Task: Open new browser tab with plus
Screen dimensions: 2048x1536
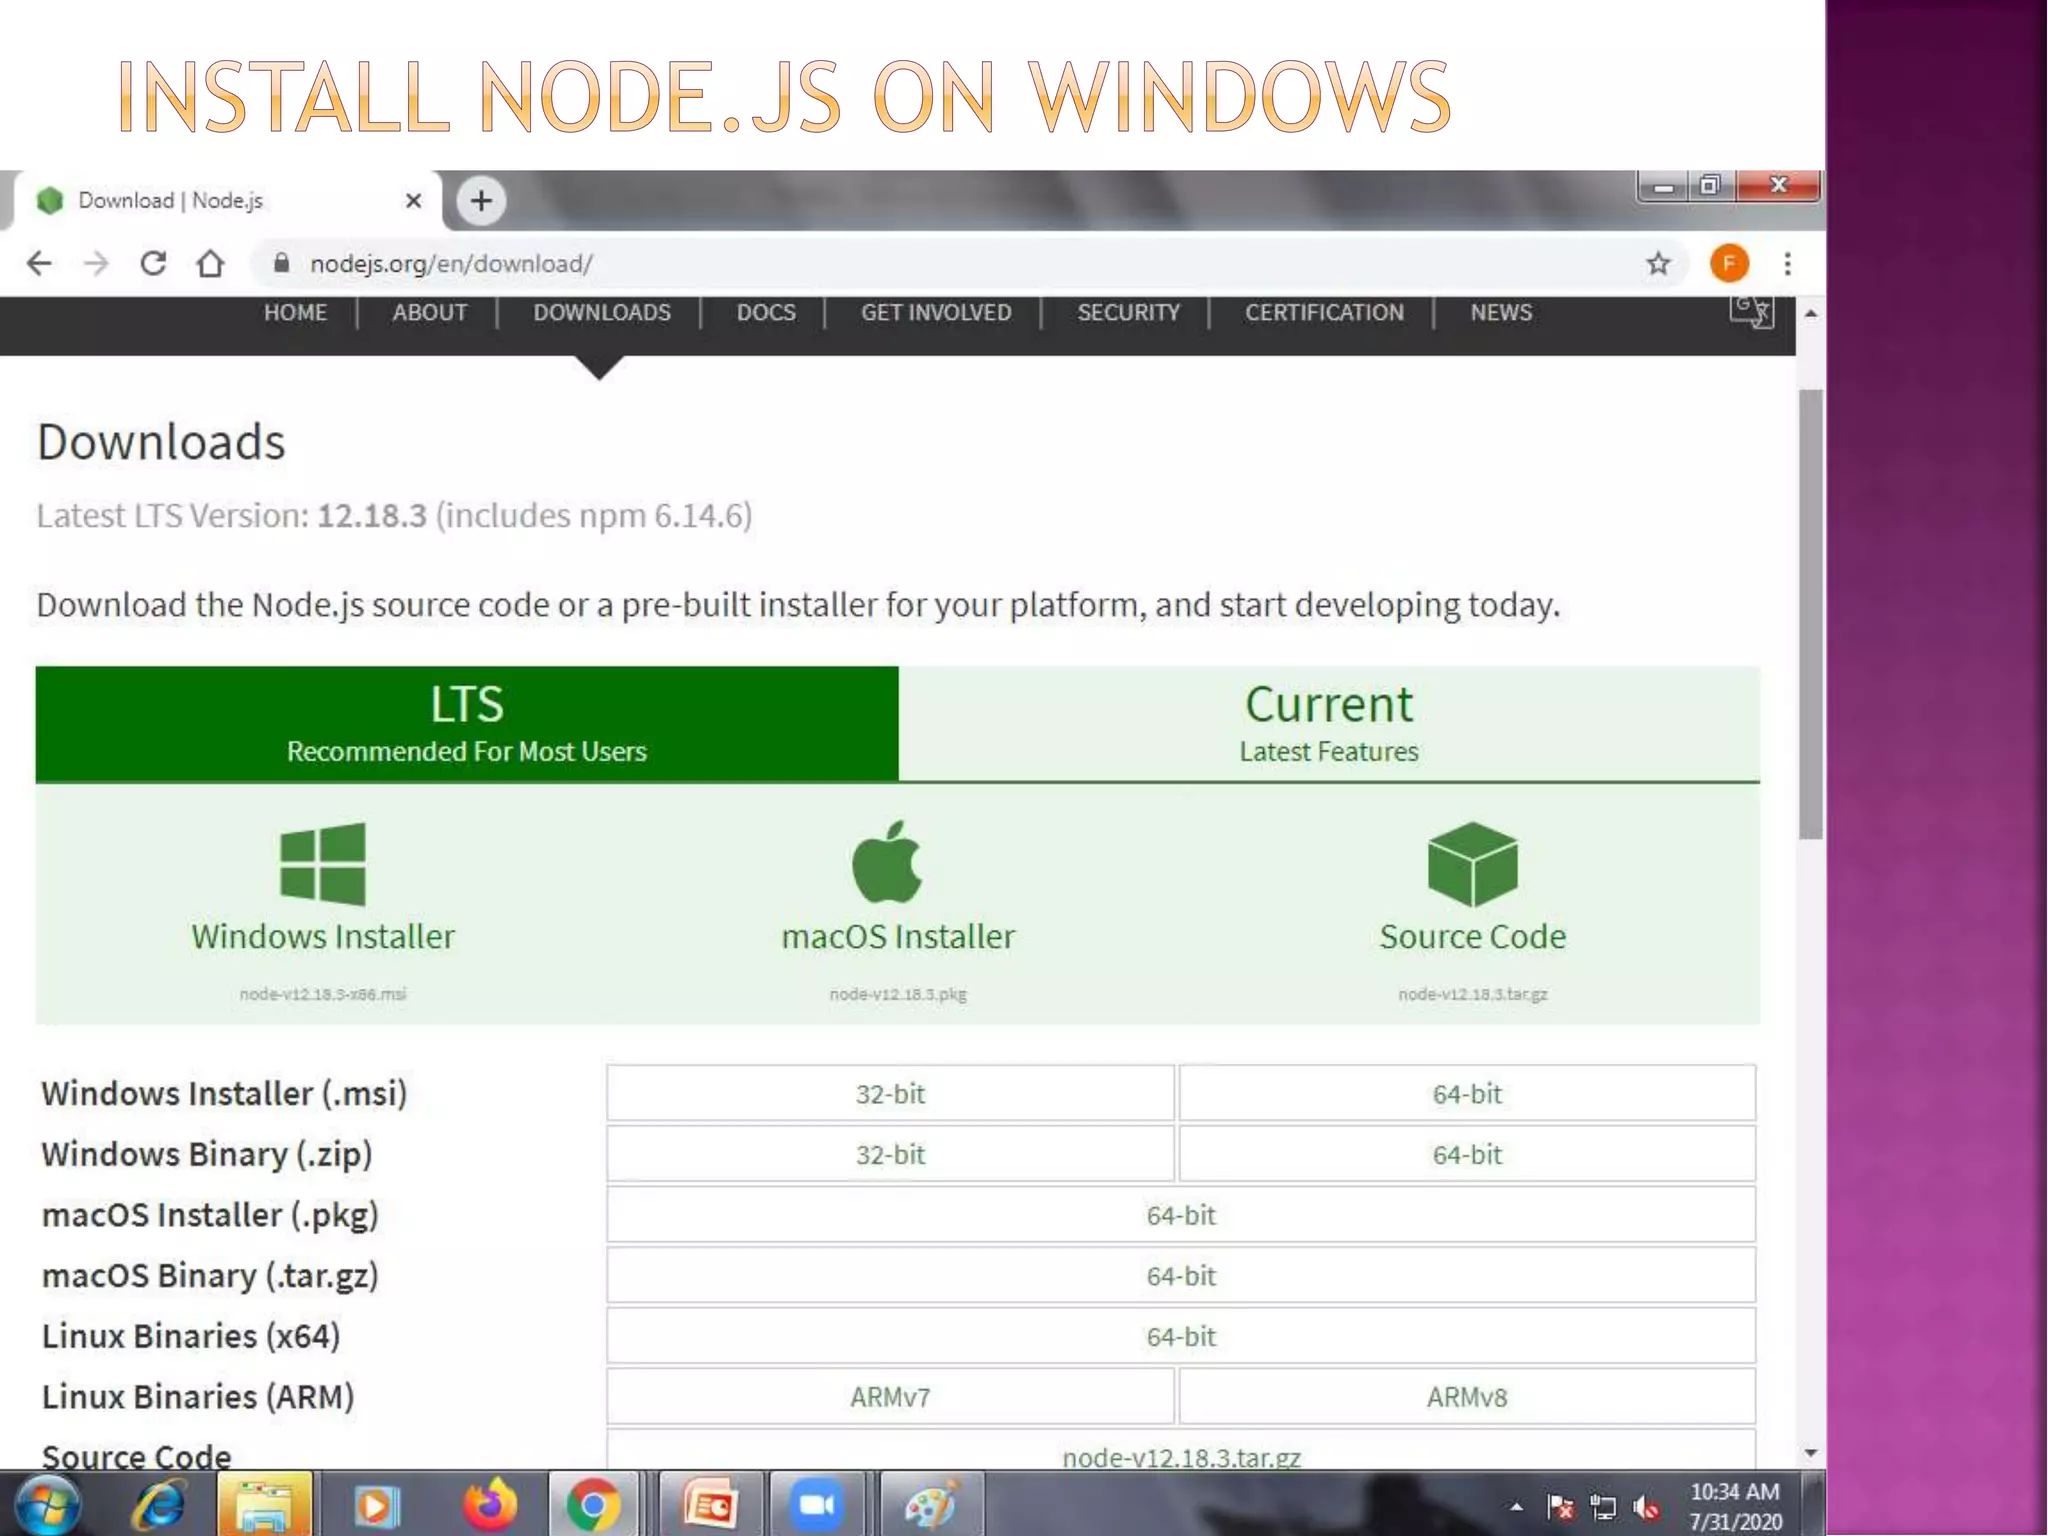Action: pyautogui.click(x=481, y=201)
